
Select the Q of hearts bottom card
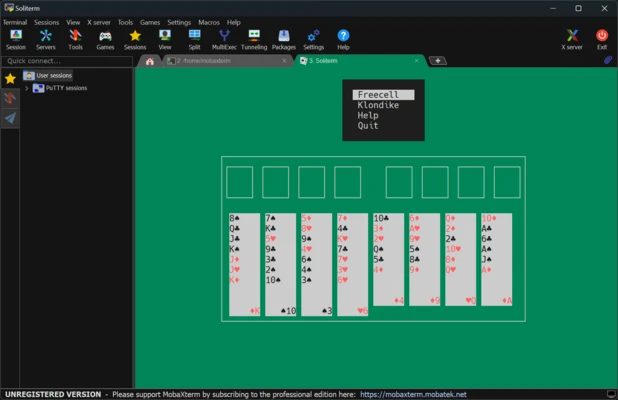461,286
